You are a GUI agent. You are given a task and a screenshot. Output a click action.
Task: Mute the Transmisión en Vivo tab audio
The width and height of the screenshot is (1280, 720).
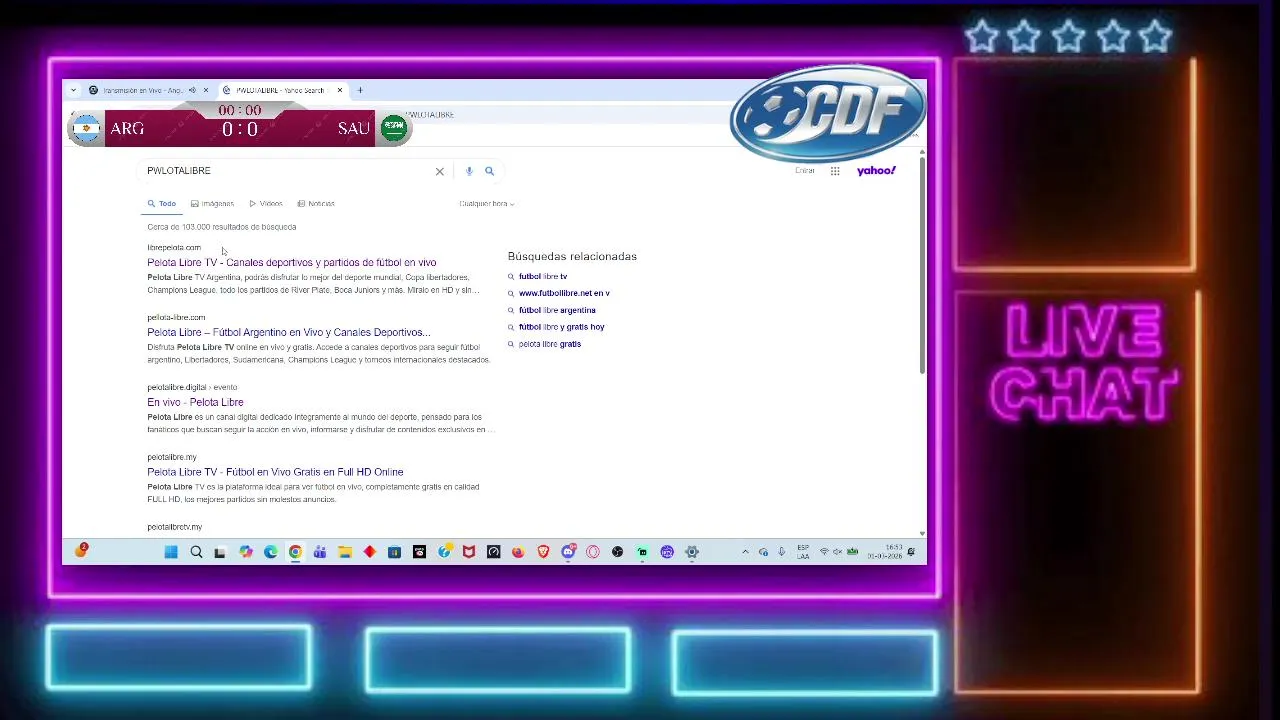192,90
